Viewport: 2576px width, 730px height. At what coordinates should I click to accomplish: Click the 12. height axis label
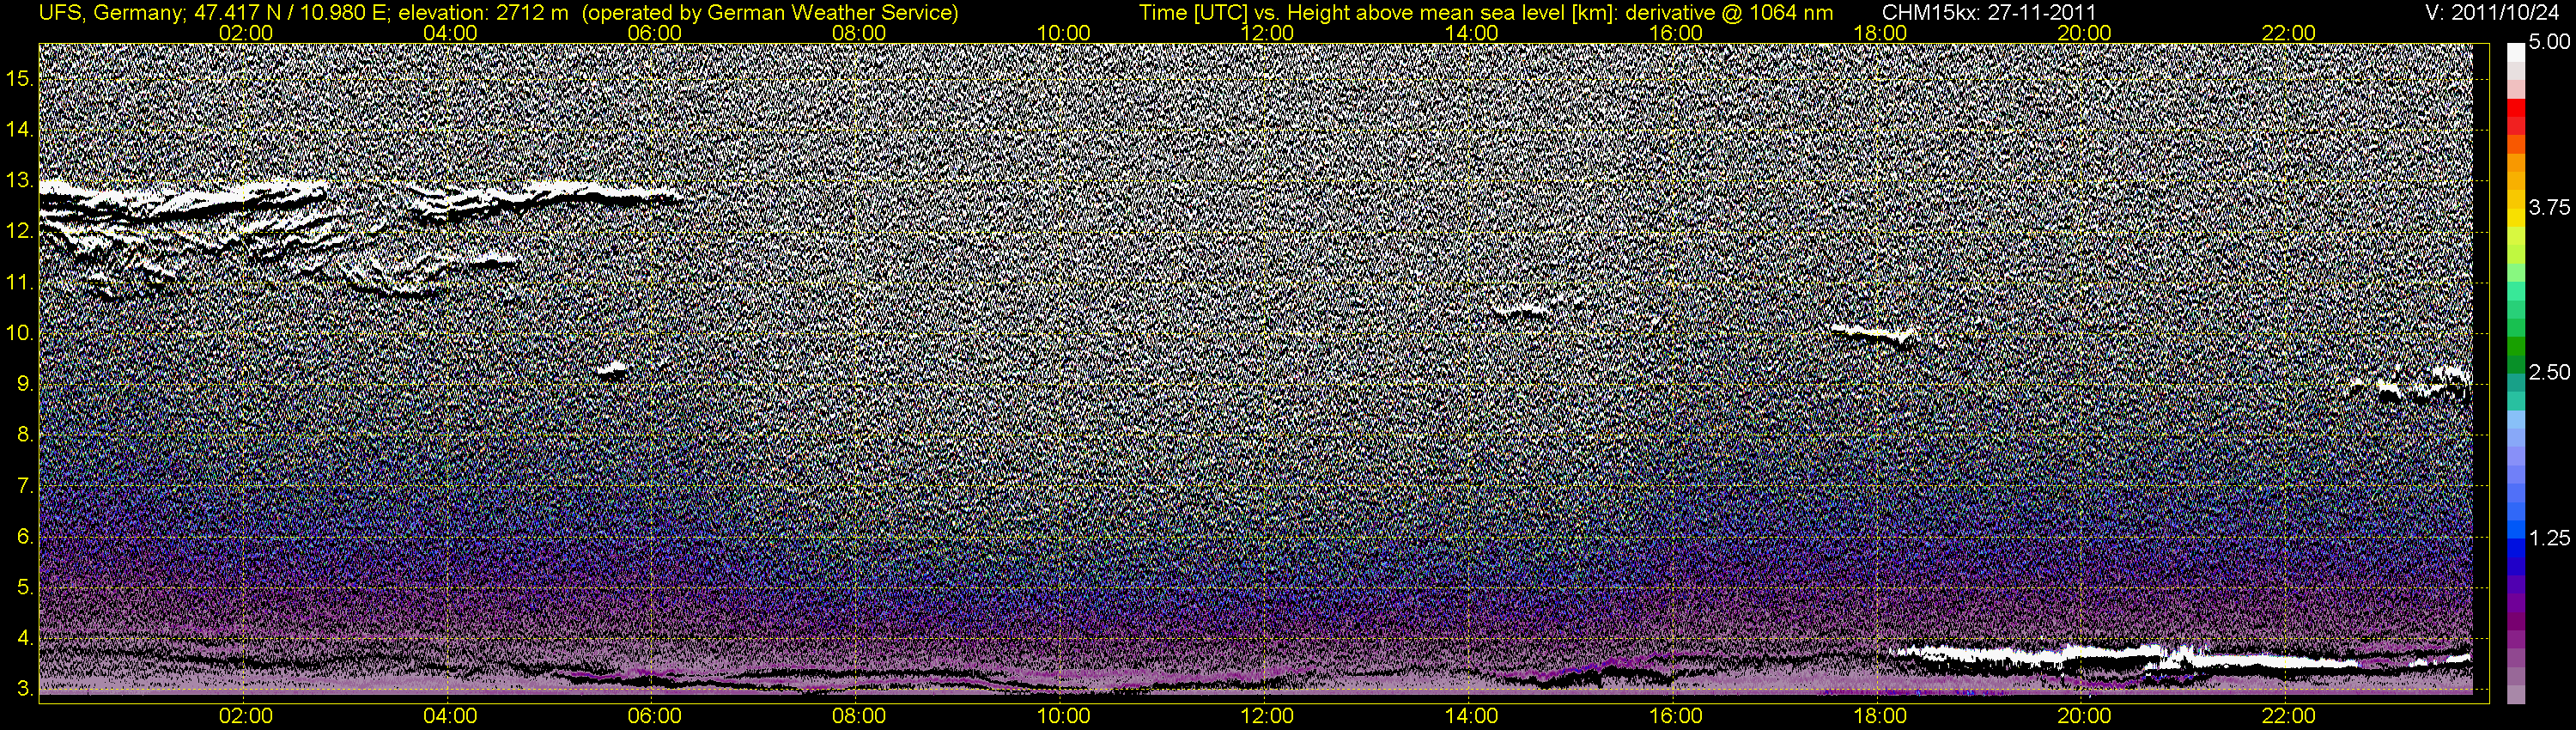(x=20, y=231)
